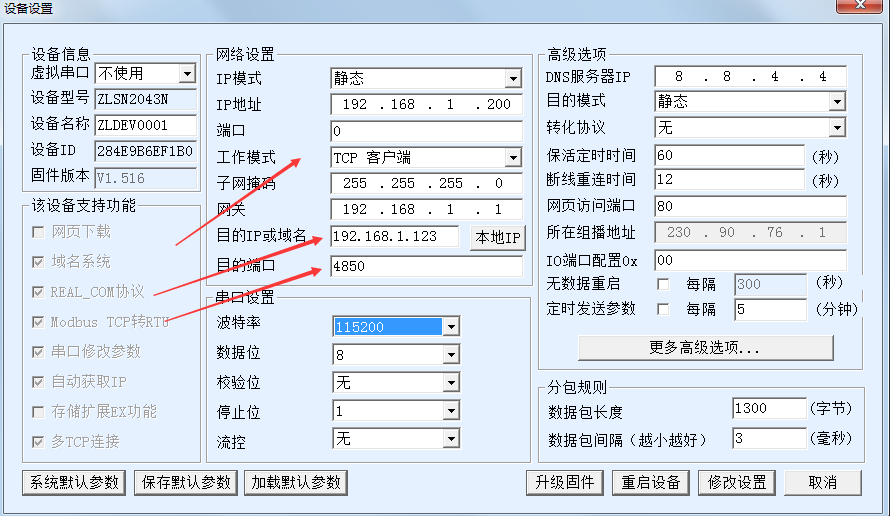Expand the 转化协议 dropdown
Image resolution: width=890 pixels, height=516 pixels.
click(837, 128)
